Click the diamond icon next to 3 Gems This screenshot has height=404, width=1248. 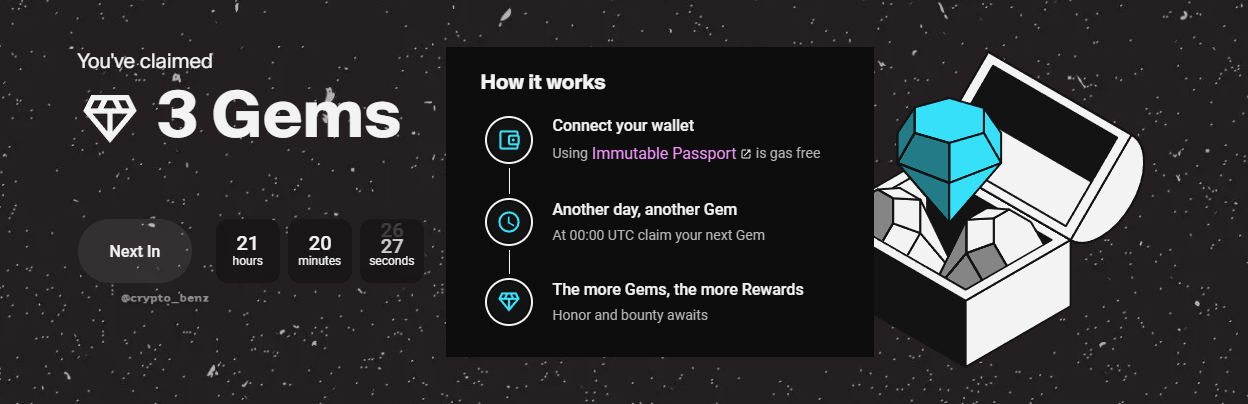pyautogui.click(x=110, y=119)
